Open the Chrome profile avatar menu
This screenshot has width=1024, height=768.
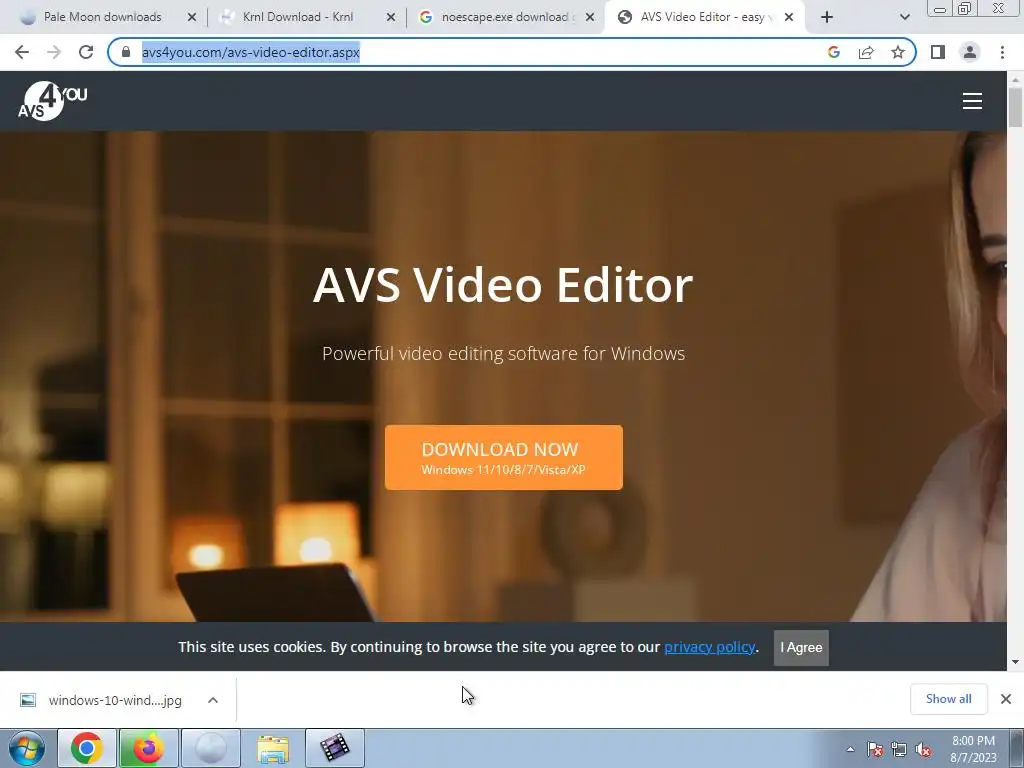970,52
